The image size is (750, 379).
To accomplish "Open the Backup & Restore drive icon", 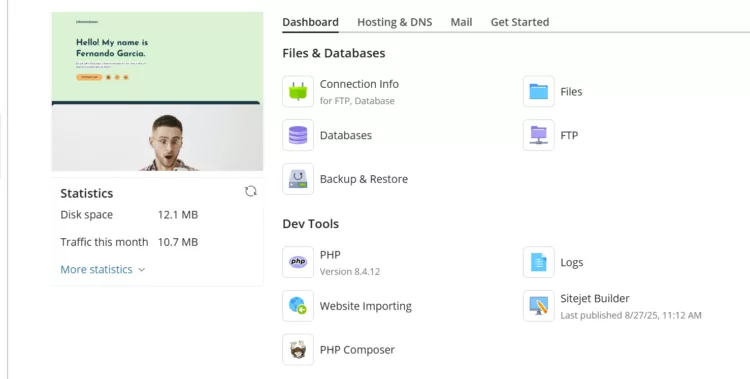I will tap(298, 179).
